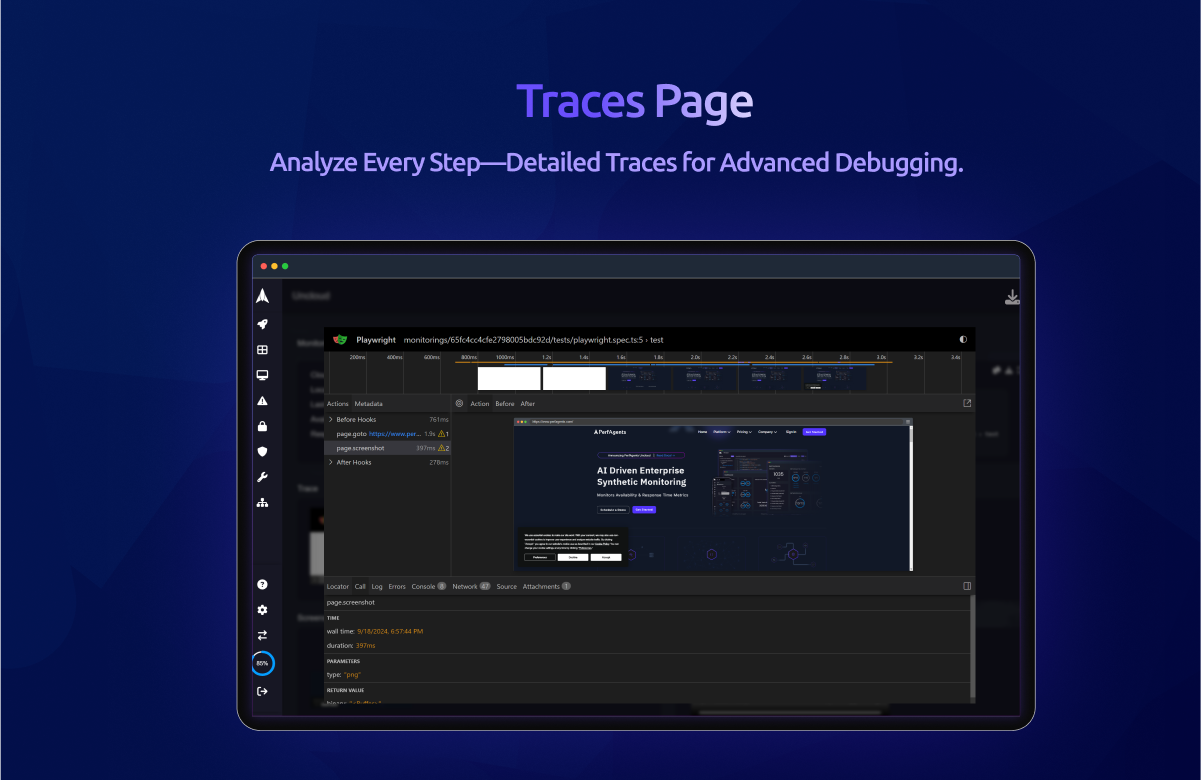Open the help question mark icon

pos(263,584)
